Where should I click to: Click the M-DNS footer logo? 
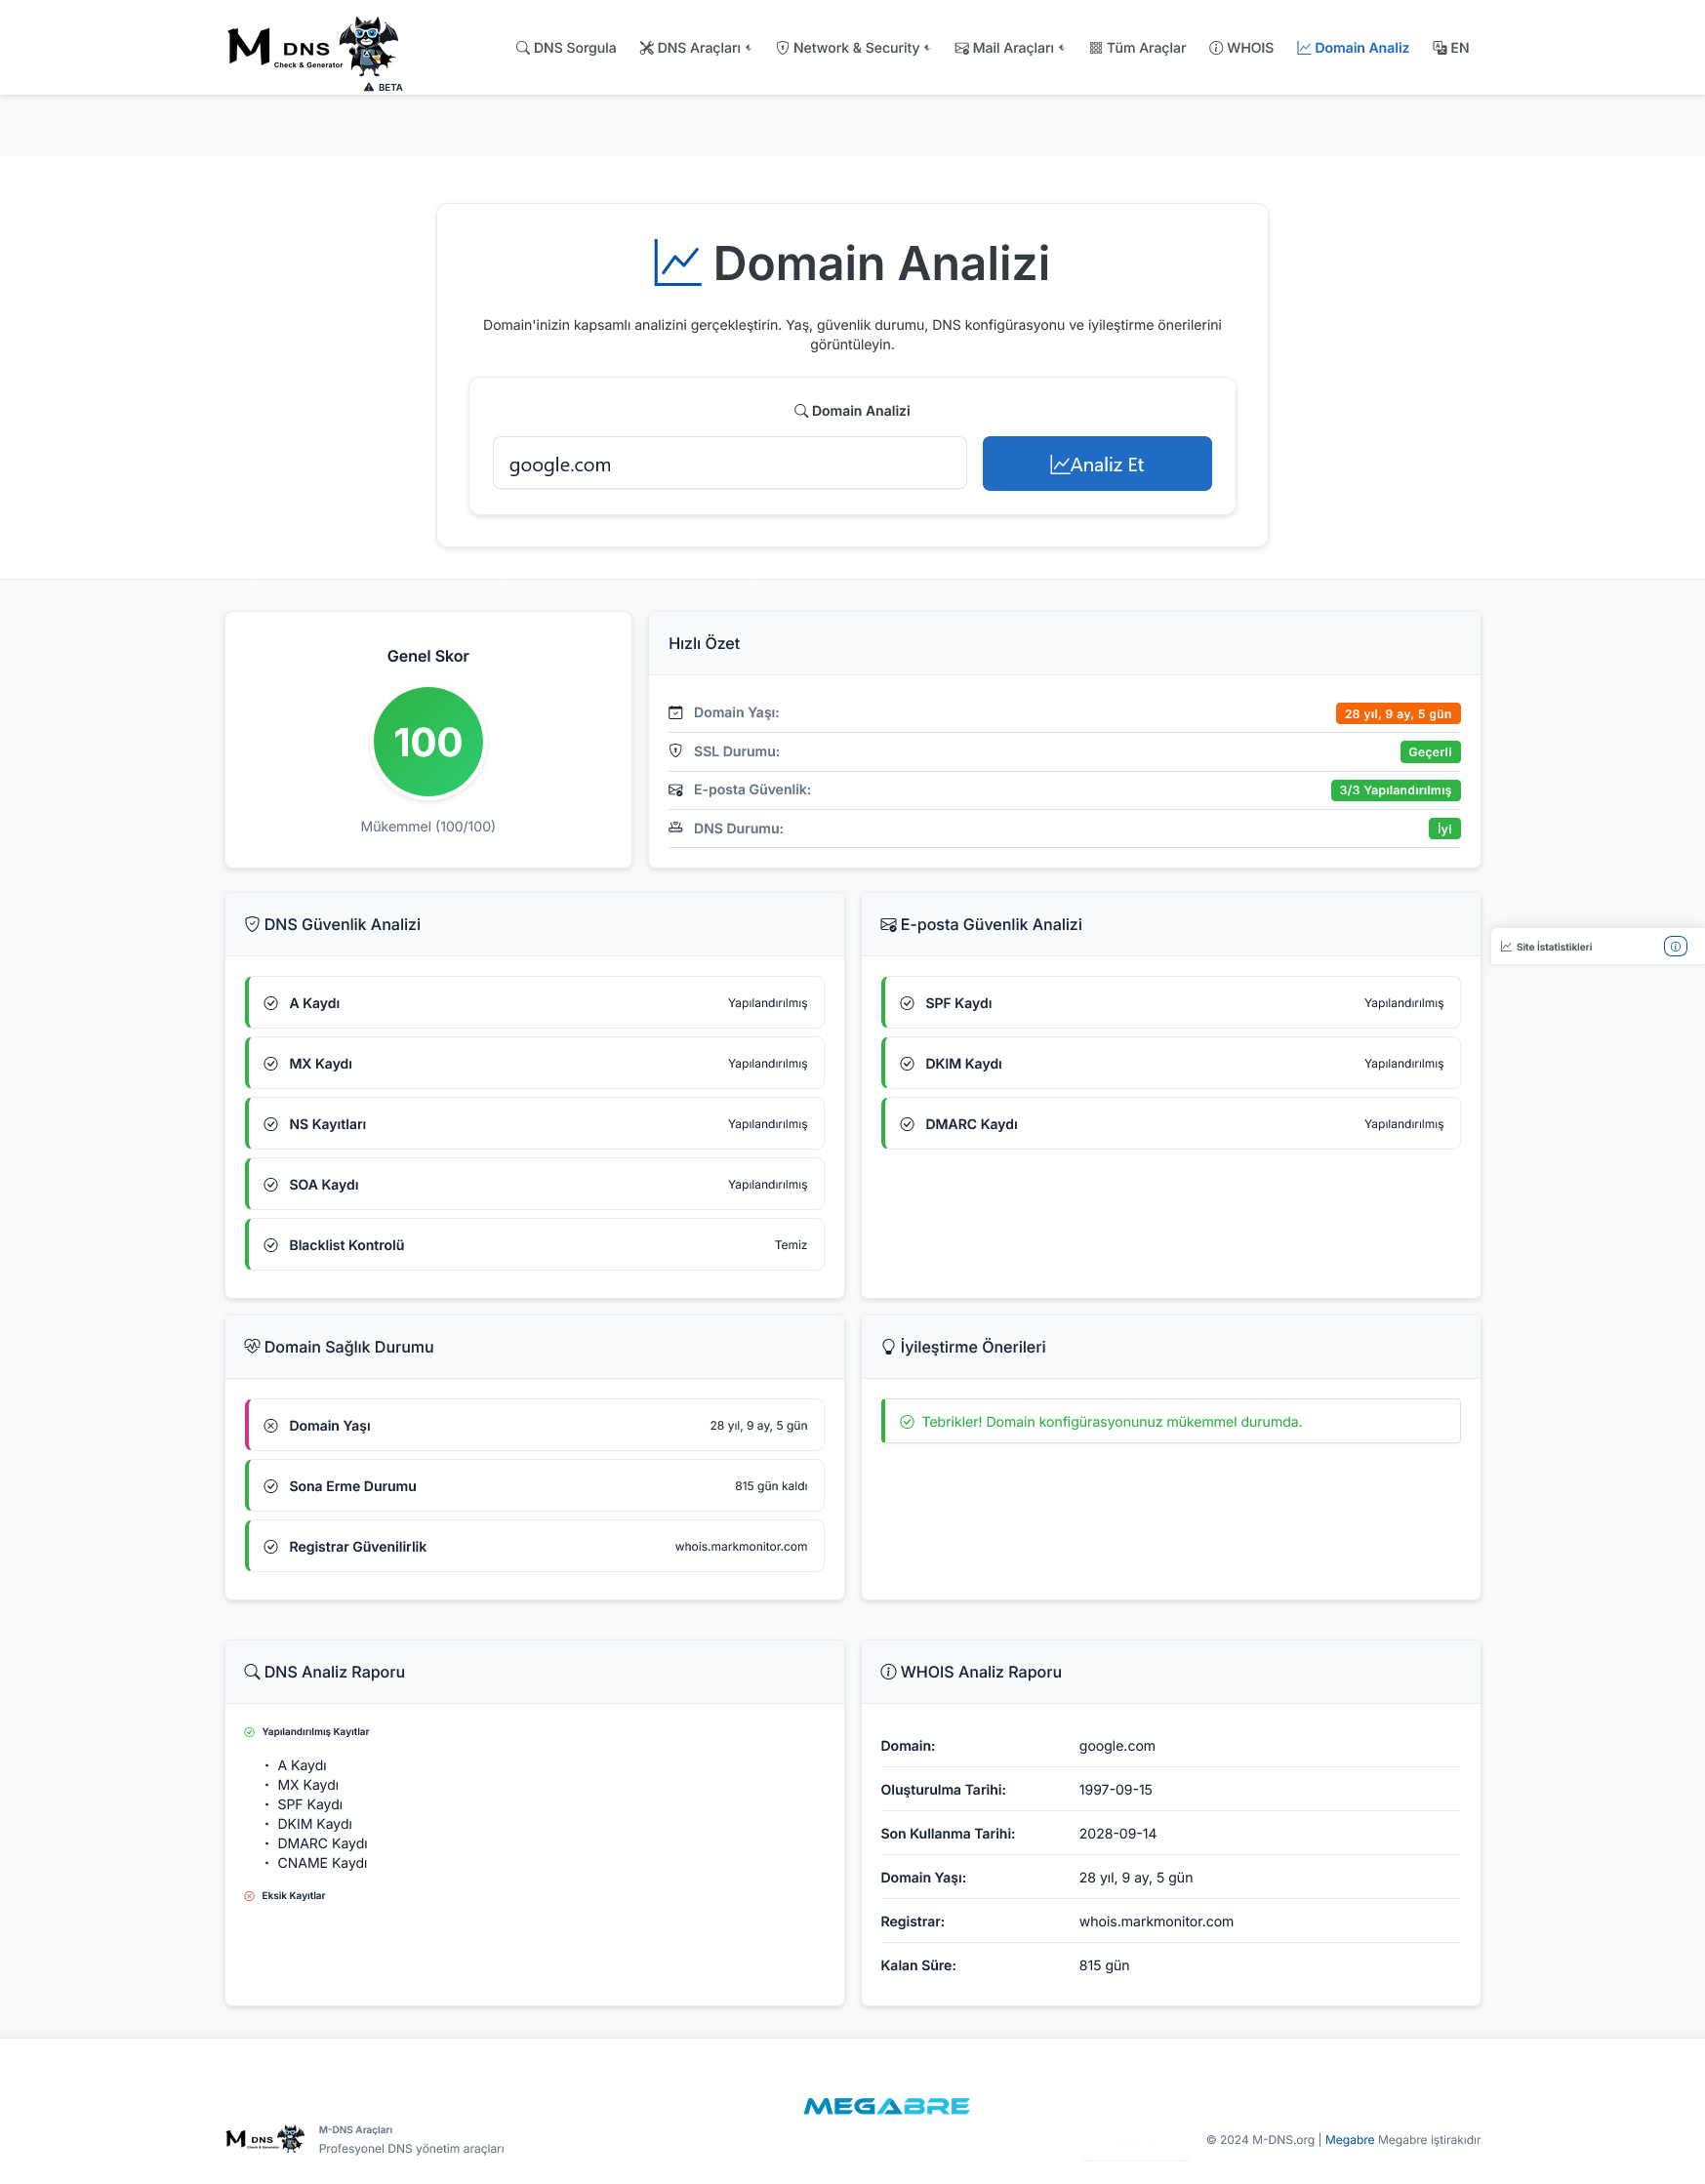click(x=265, y=2139)
